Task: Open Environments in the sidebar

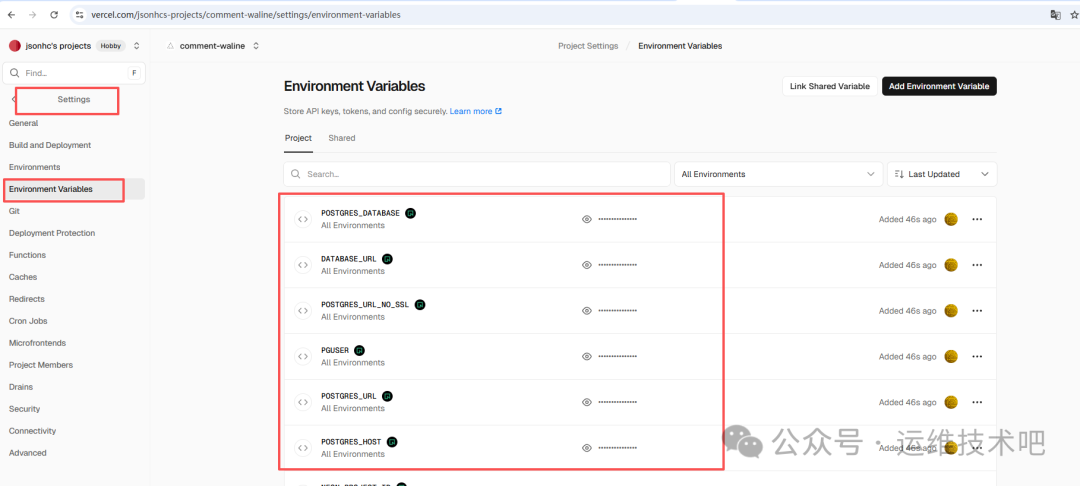Action: [x=34, y=167]
